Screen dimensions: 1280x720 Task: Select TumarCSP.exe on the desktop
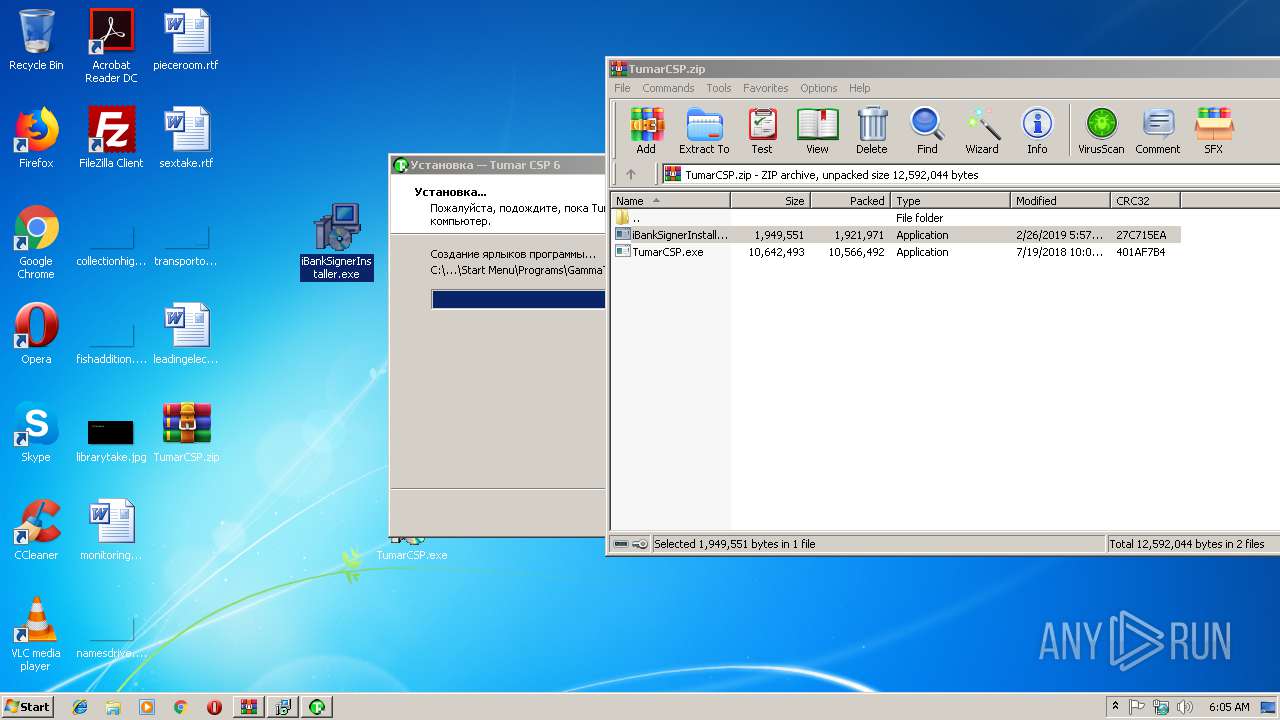point(412,548)
